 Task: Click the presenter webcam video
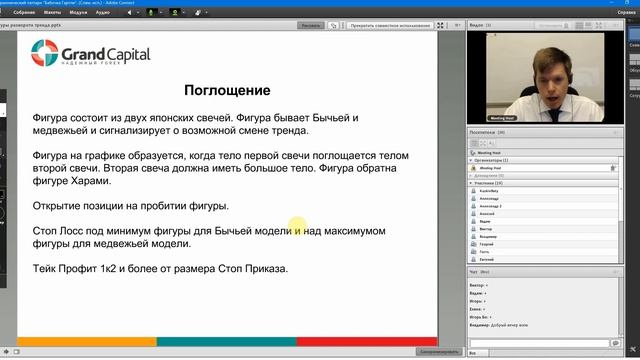tap(545, 78)
